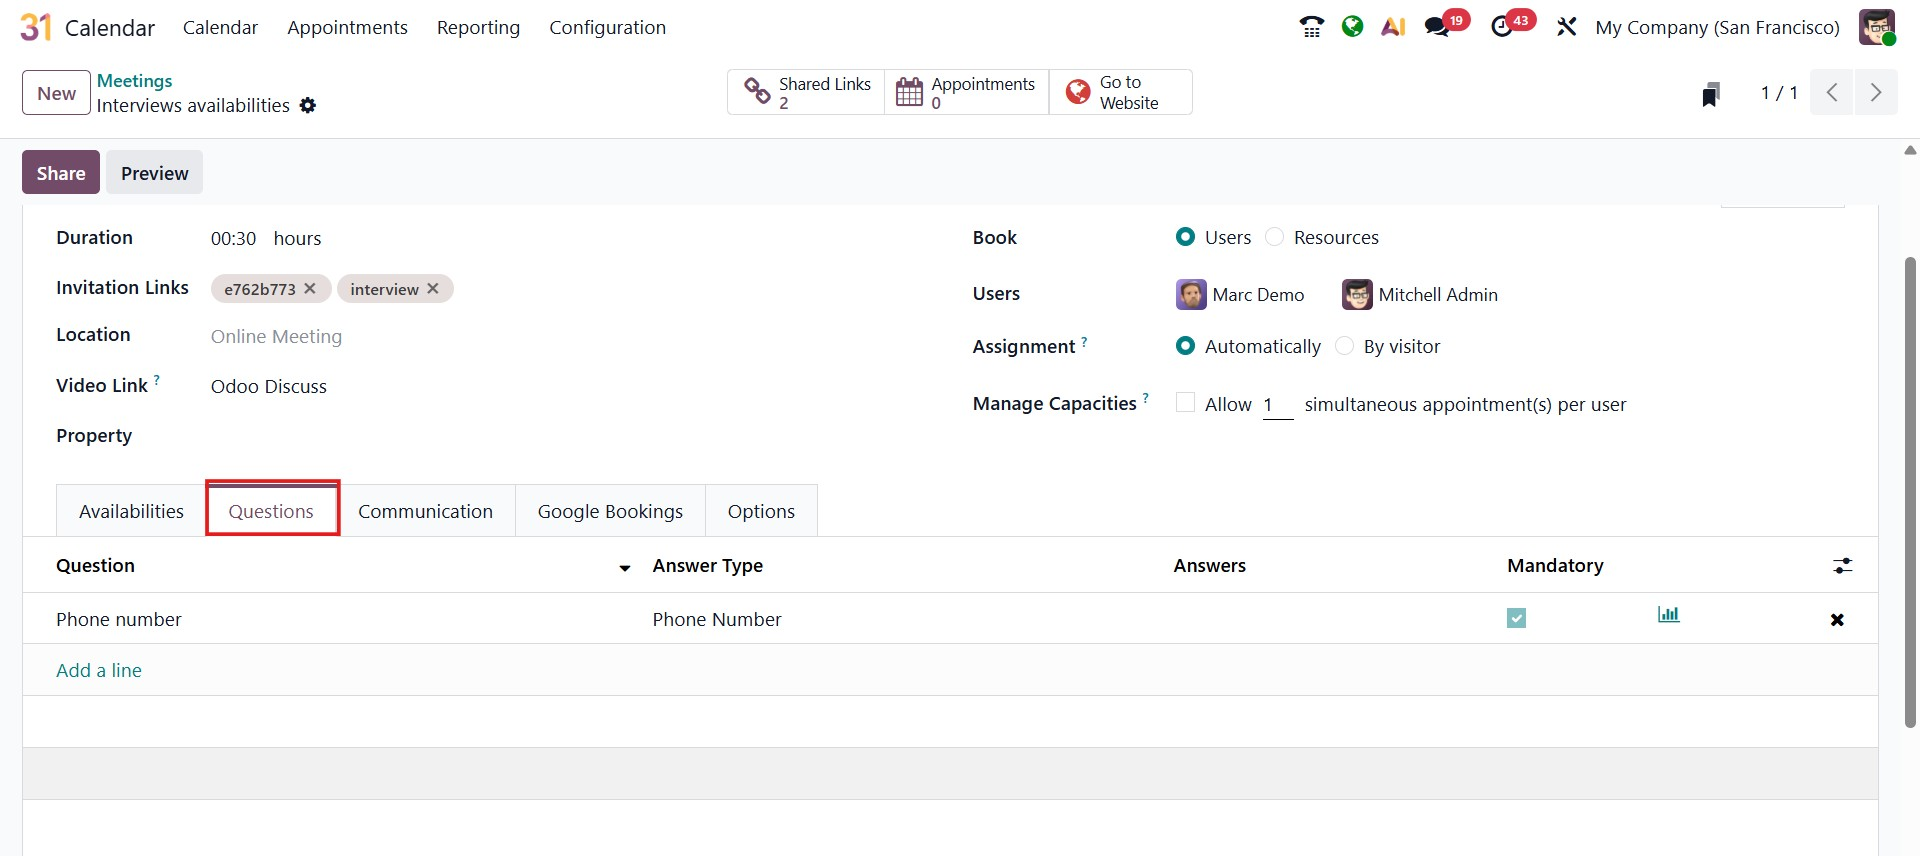Open the optional columns adjust dropdown
The width and height of the screenshot is (1920, 856).
point(1842,566)
